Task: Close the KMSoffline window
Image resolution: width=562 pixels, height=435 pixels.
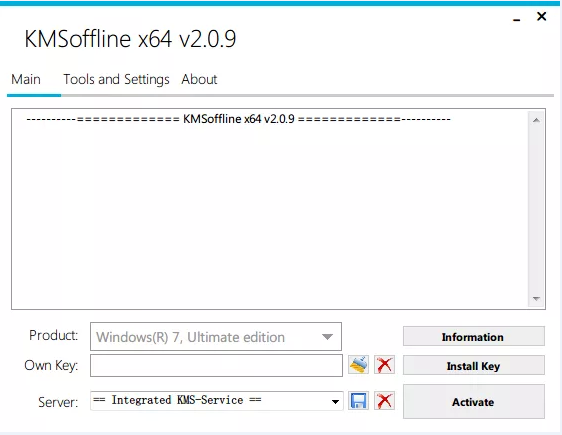Action: click(542, 16)
